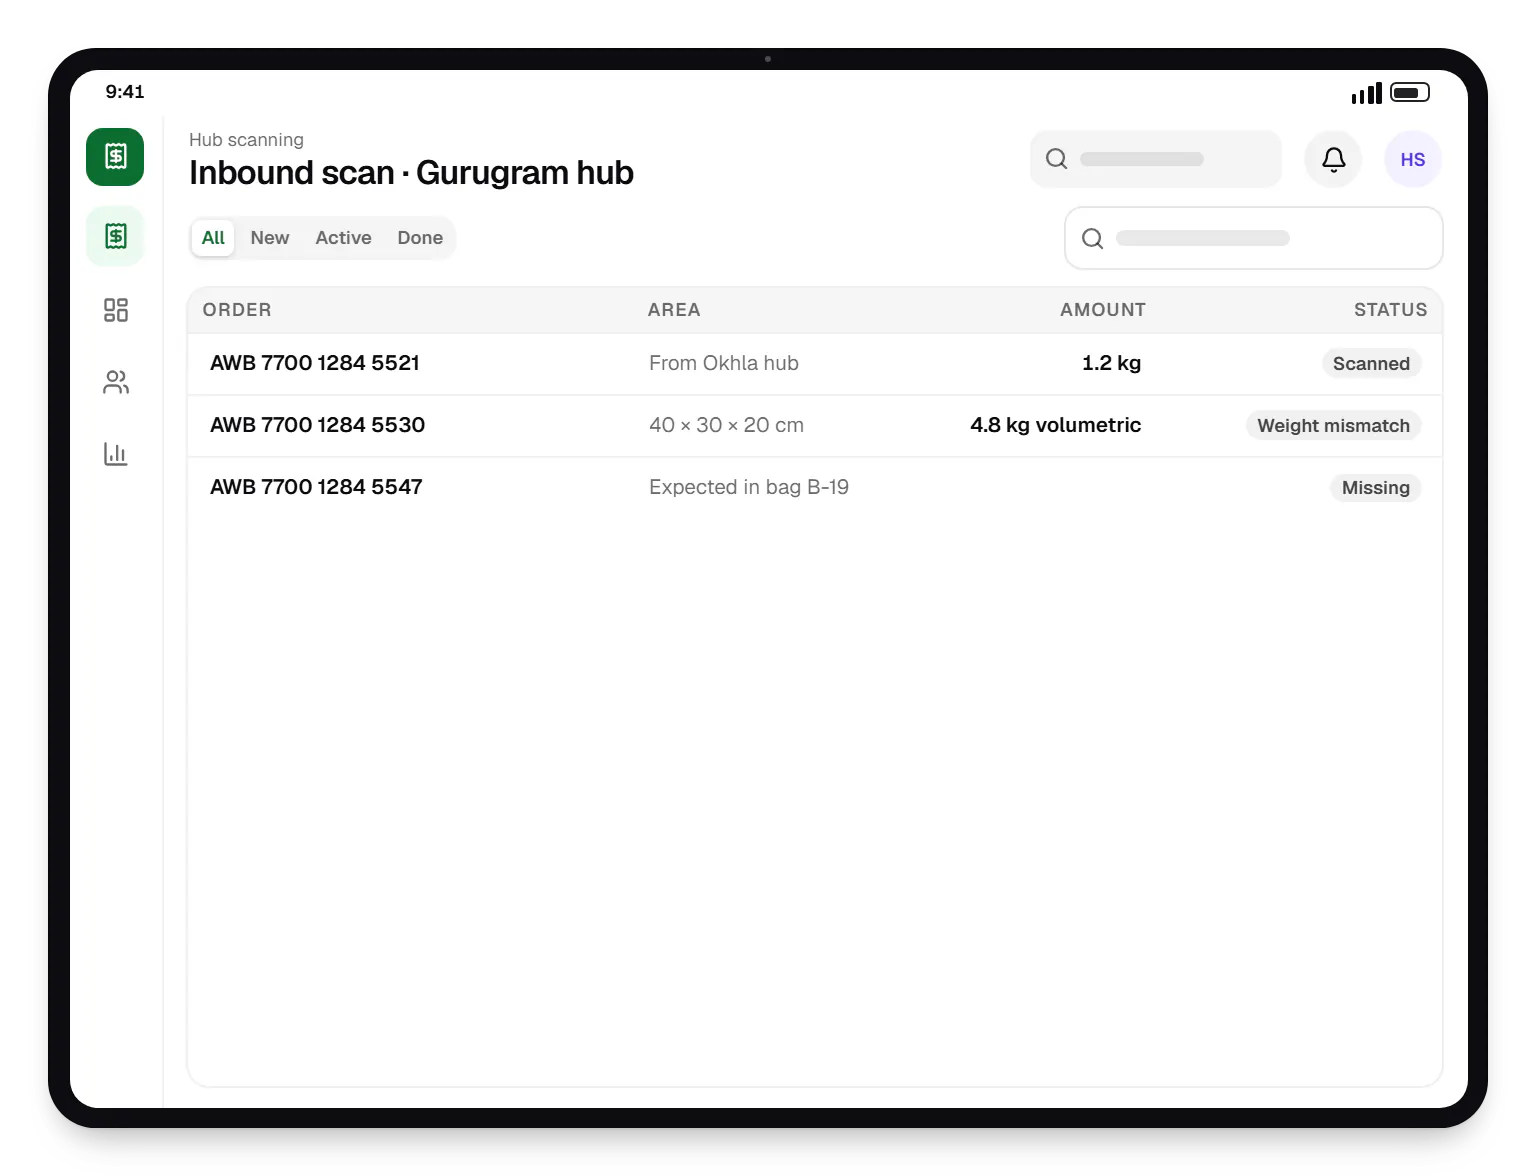Click the AREA column header
This screenshot has height=1176, width=1536.
(674, 310)
